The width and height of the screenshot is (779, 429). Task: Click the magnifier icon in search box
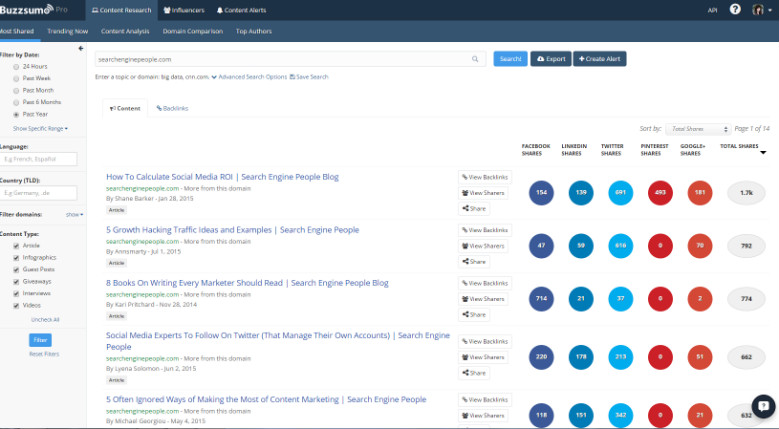pos(475,59)
